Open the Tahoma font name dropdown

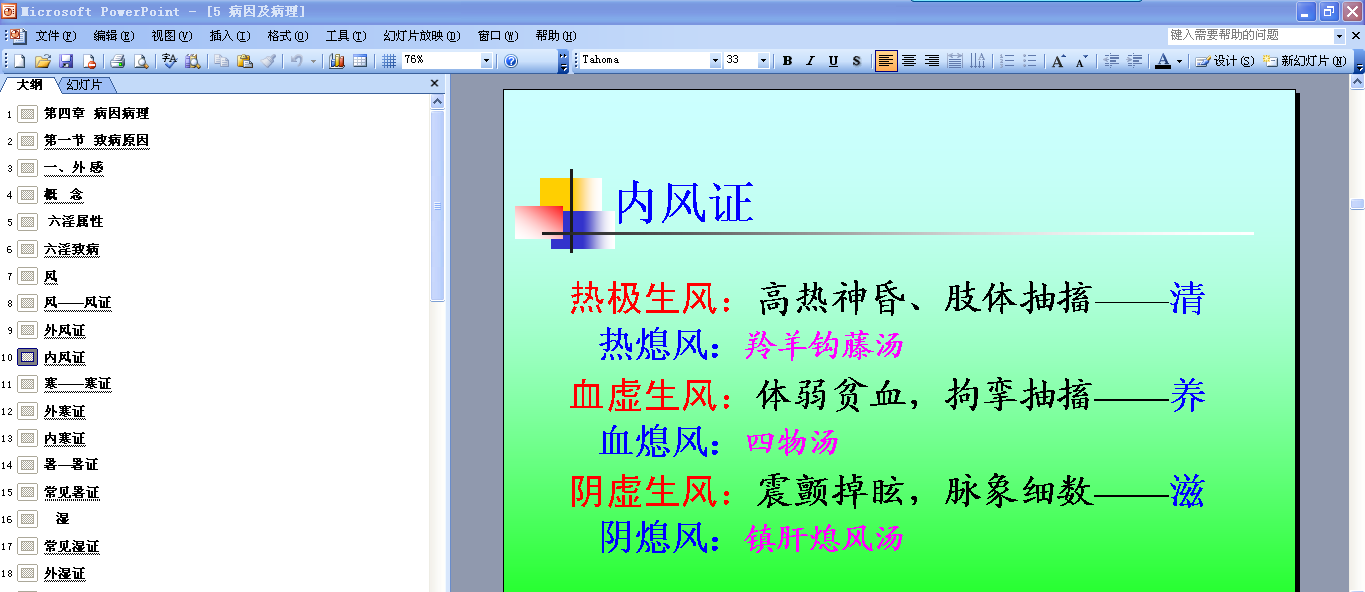click(715, 61)
